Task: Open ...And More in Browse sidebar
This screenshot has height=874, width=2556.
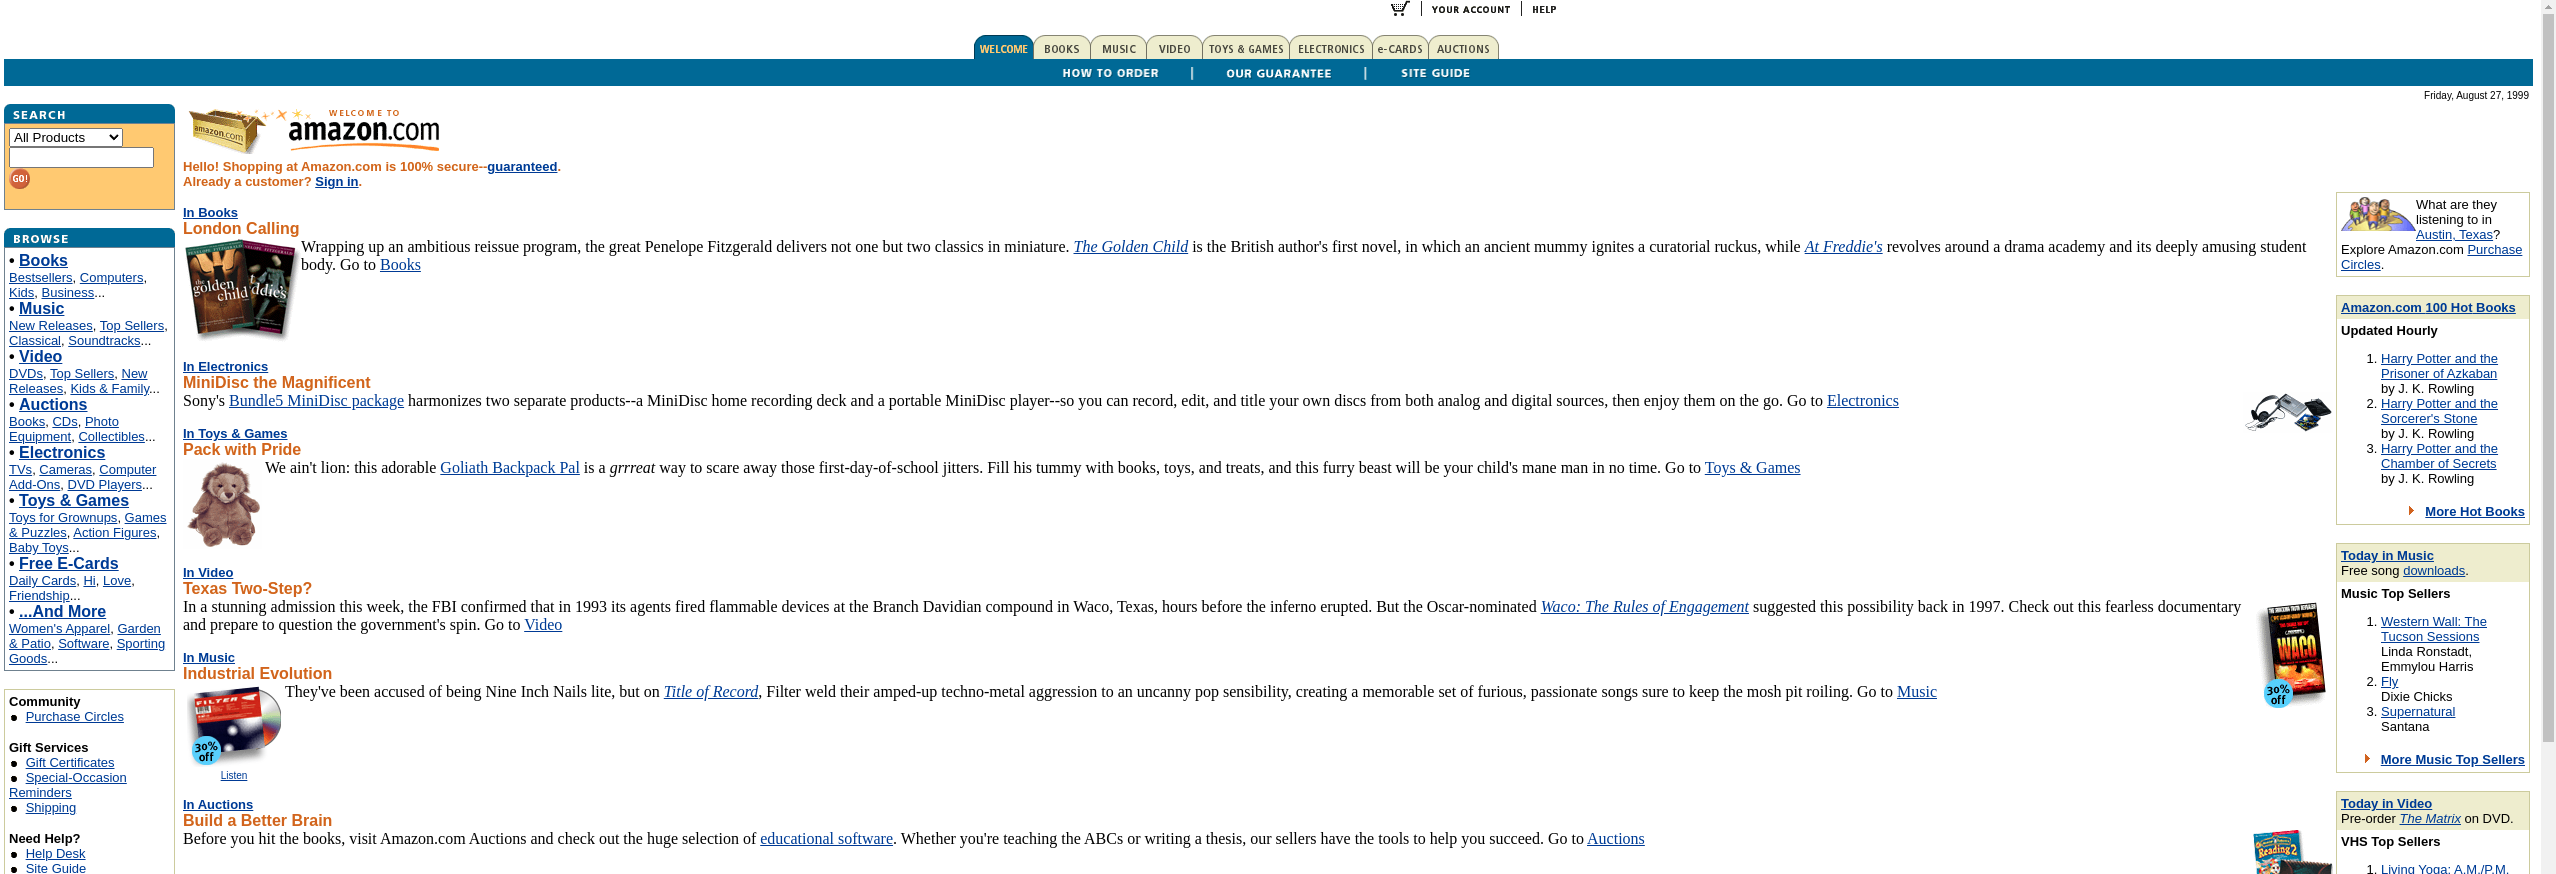Action: click(x=62, y=612)
